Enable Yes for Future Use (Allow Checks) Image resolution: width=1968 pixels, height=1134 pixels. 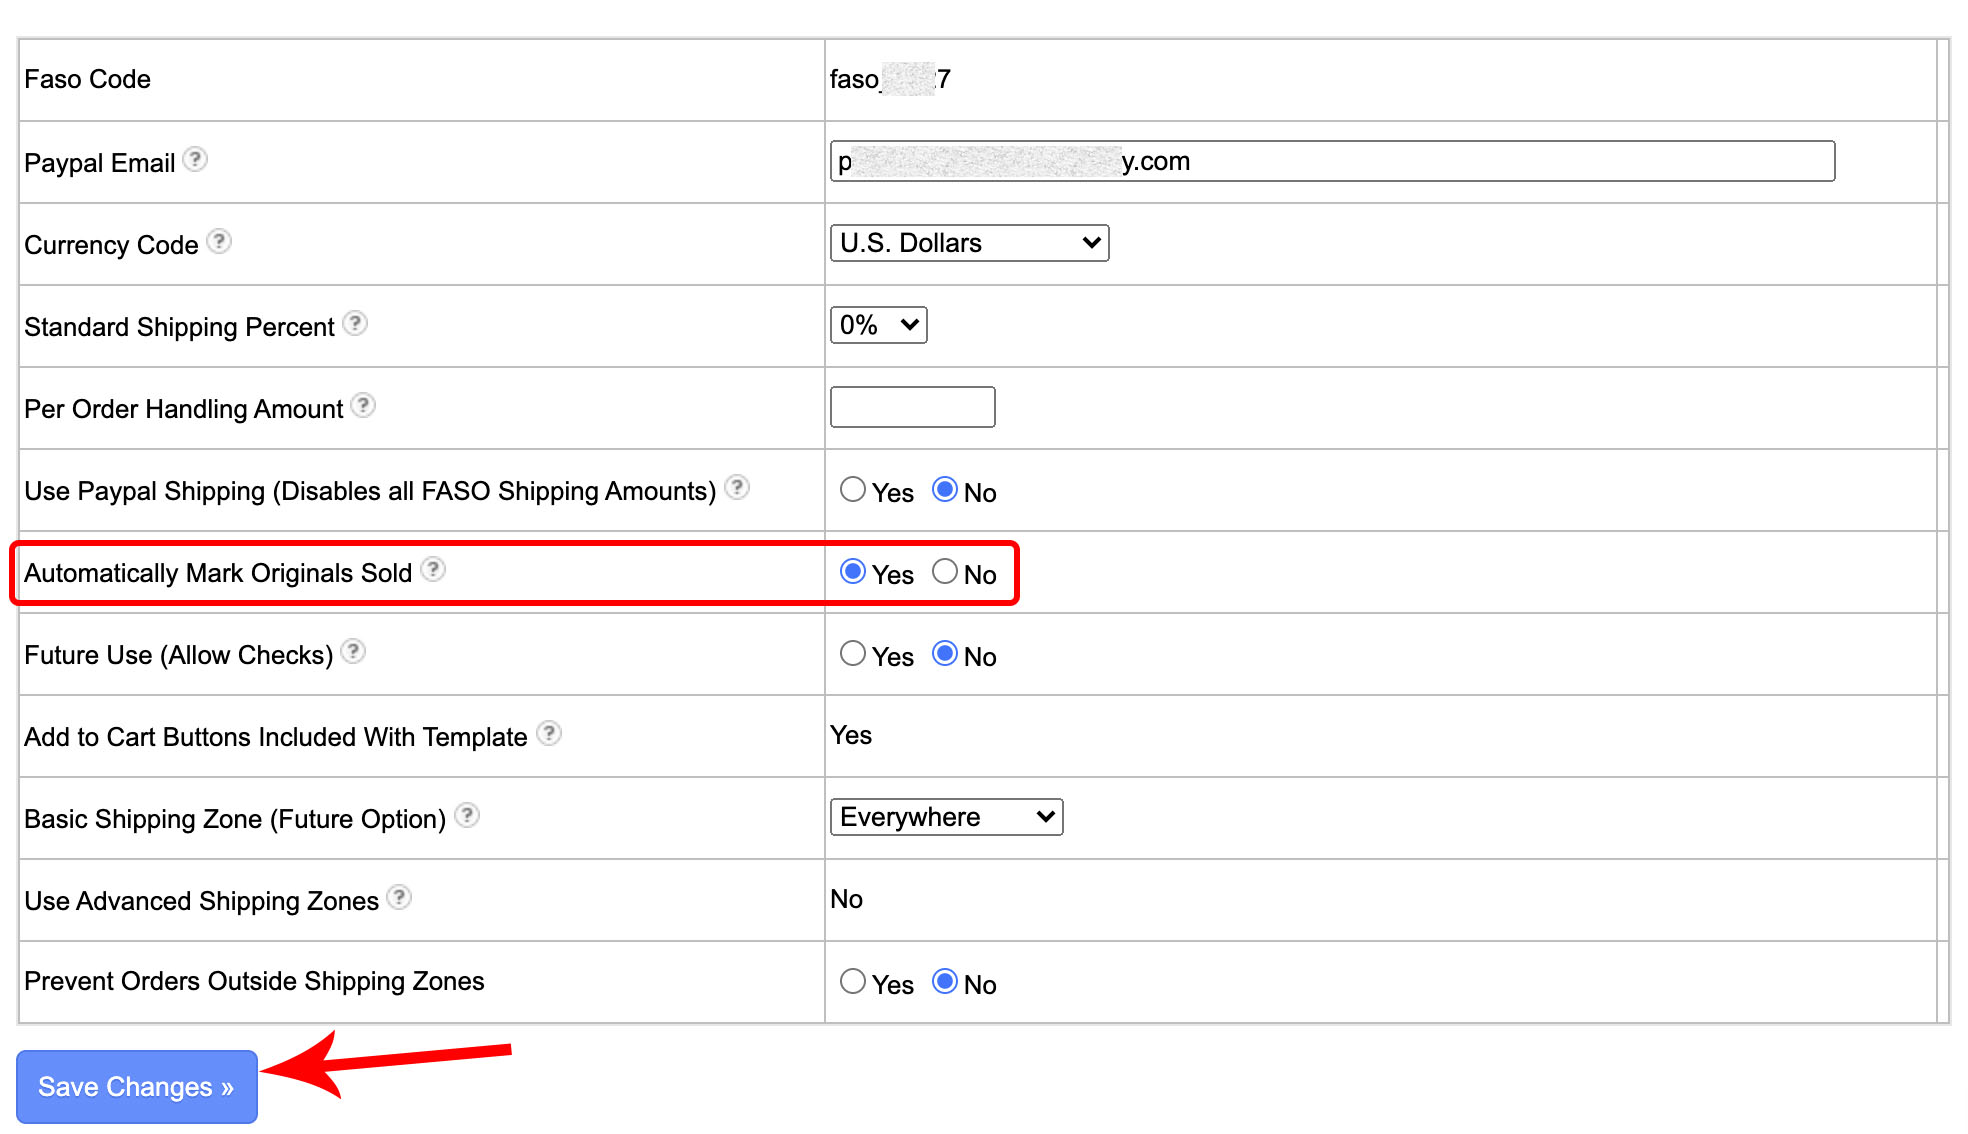pos(852,653)
